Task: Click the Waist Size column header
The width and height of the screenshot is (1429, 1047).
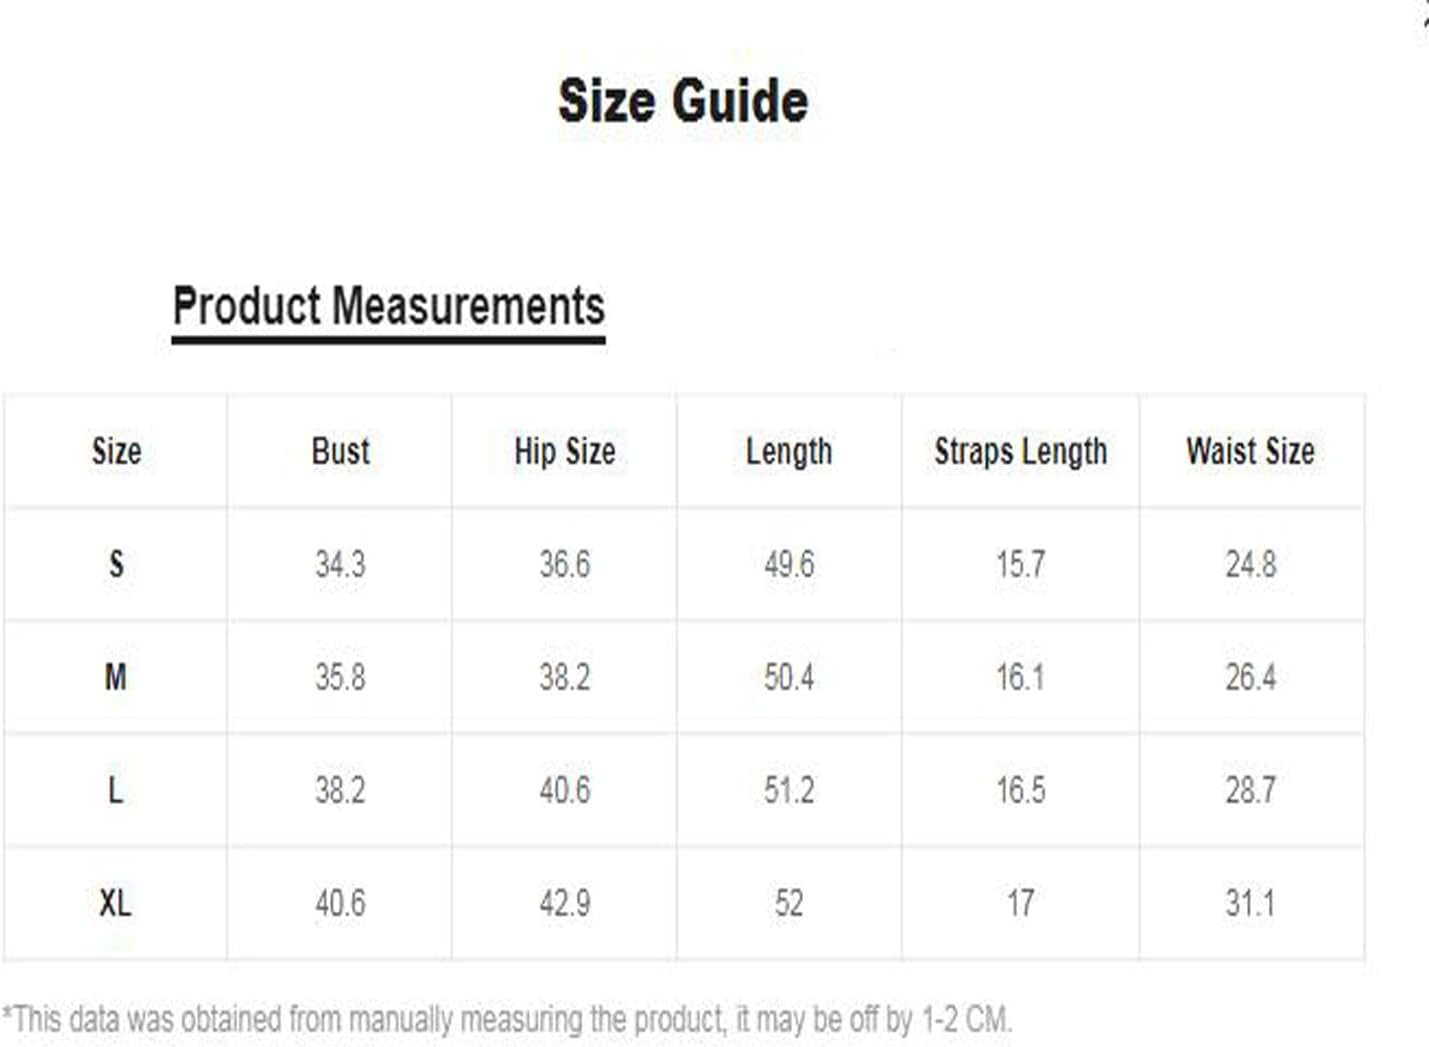Action: pos(1250,451)
